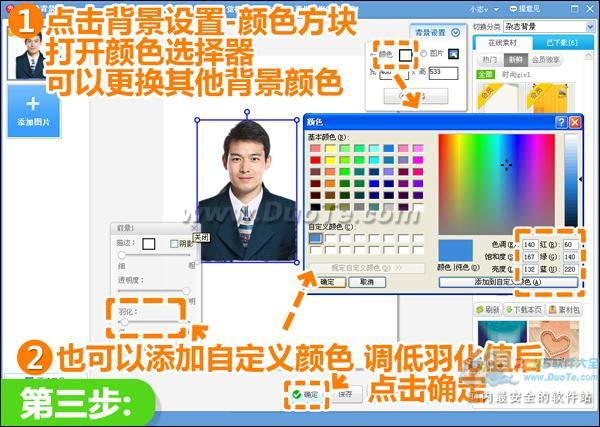
Task: Click the 高 height field showing 533
Action: coord(443,73)
